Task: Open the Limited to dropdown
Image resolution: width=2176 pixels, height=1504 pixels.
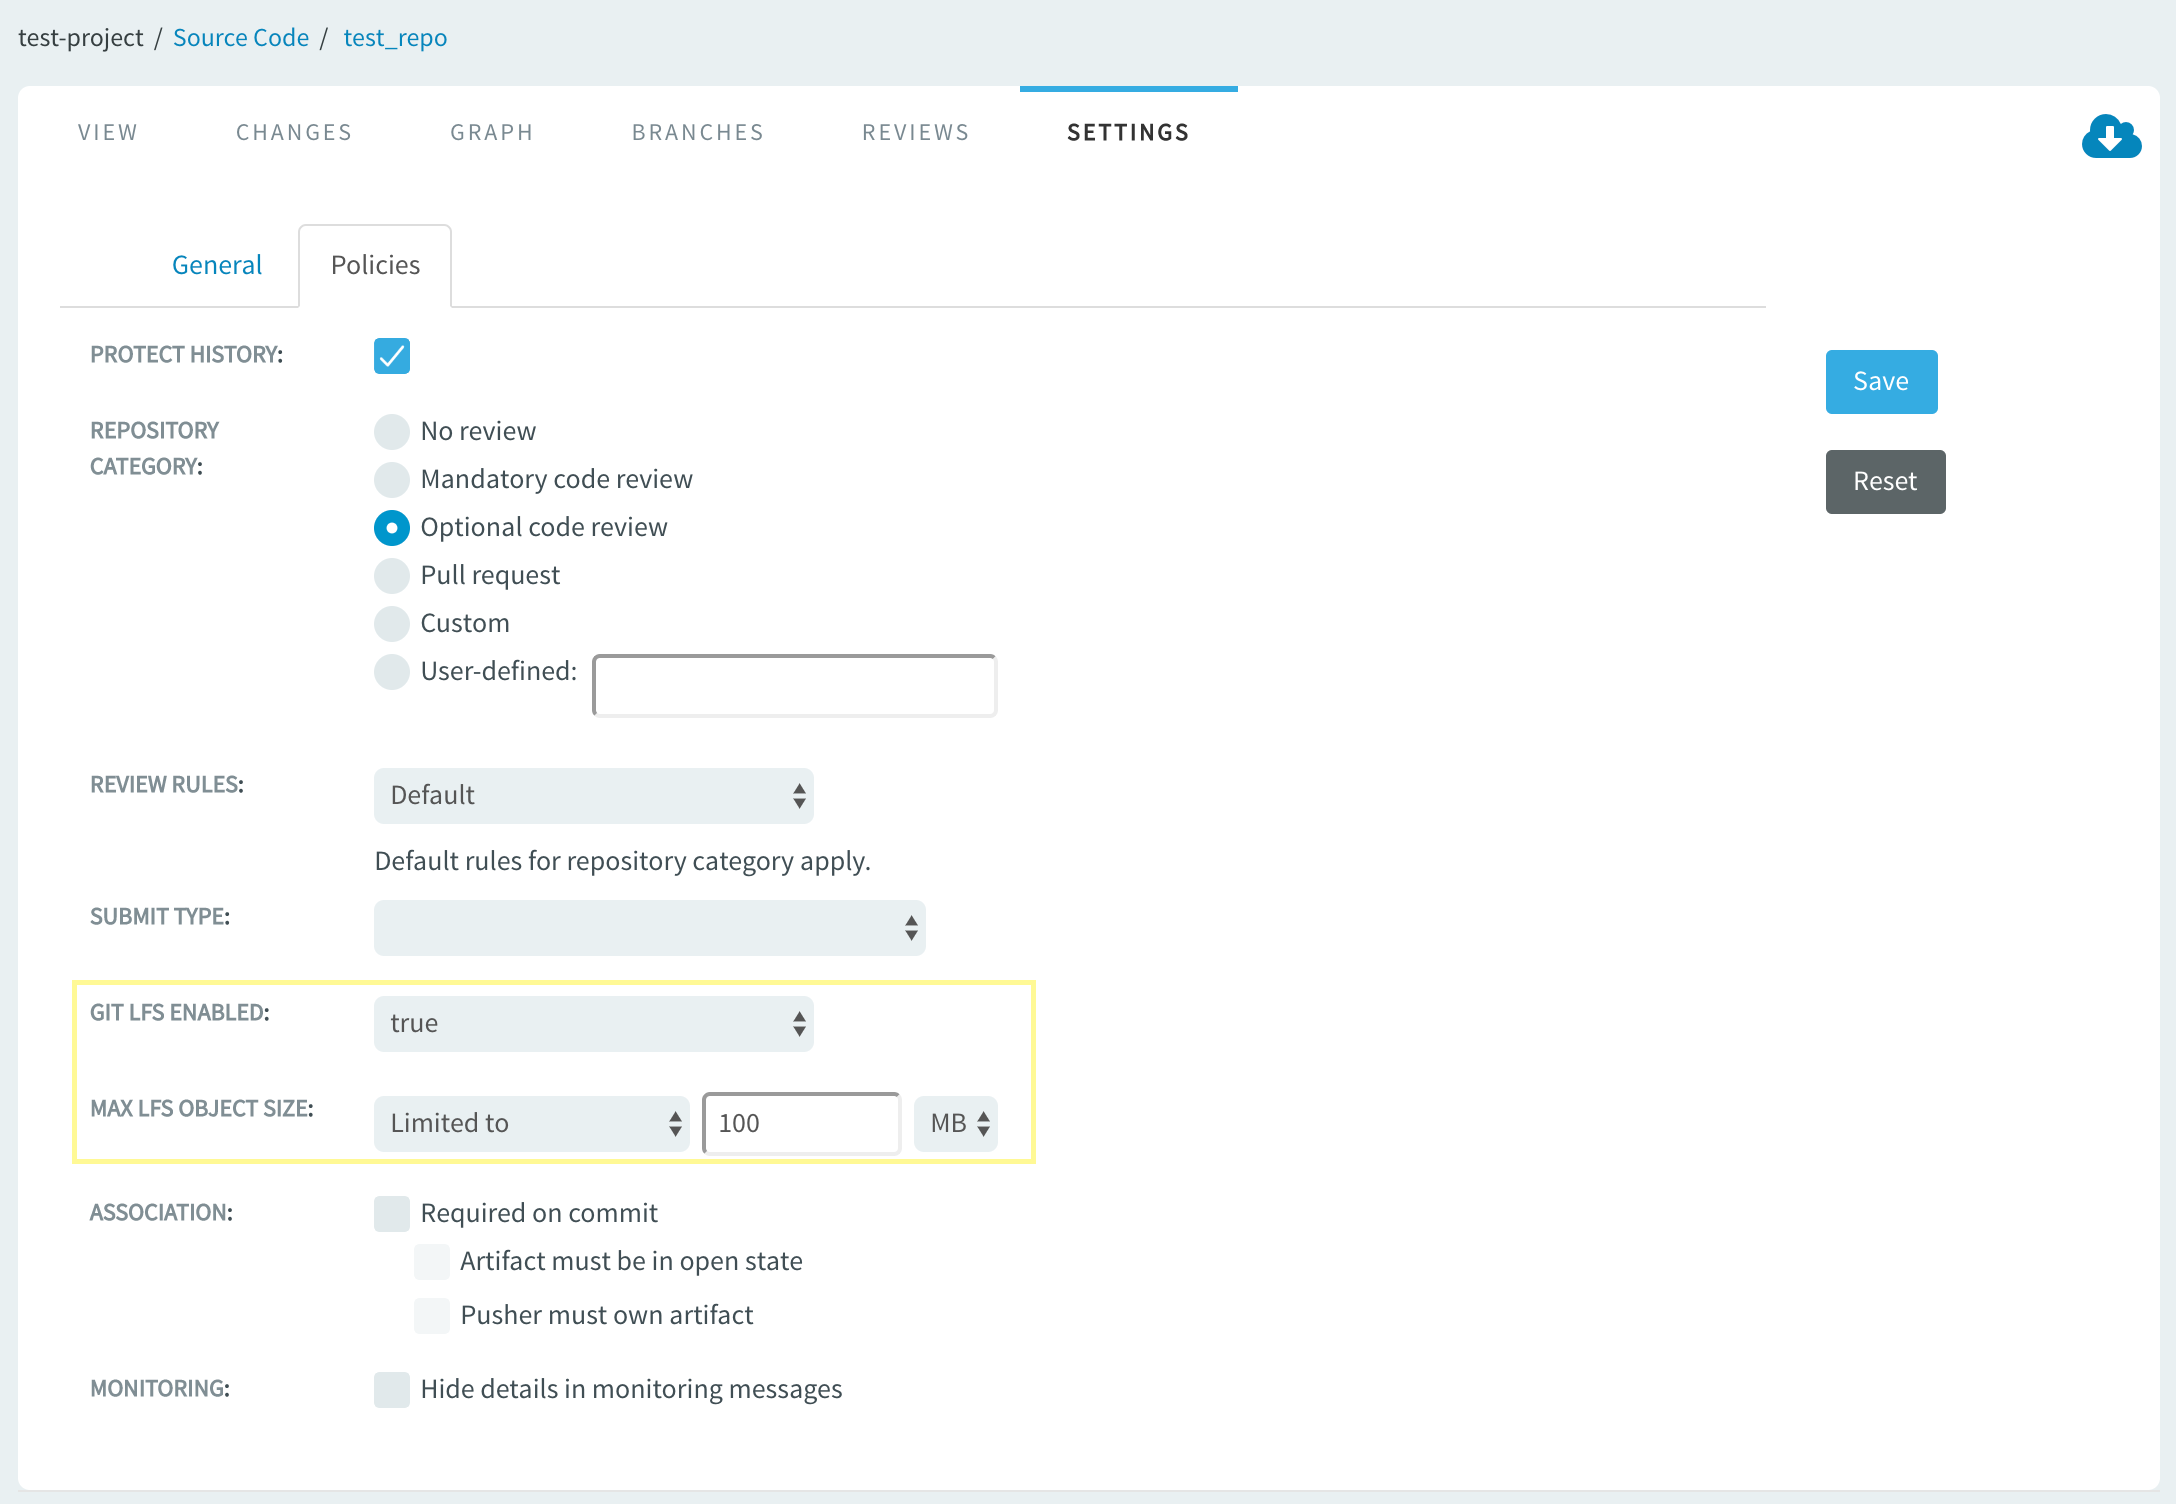Action: (x=532, y=1124)
